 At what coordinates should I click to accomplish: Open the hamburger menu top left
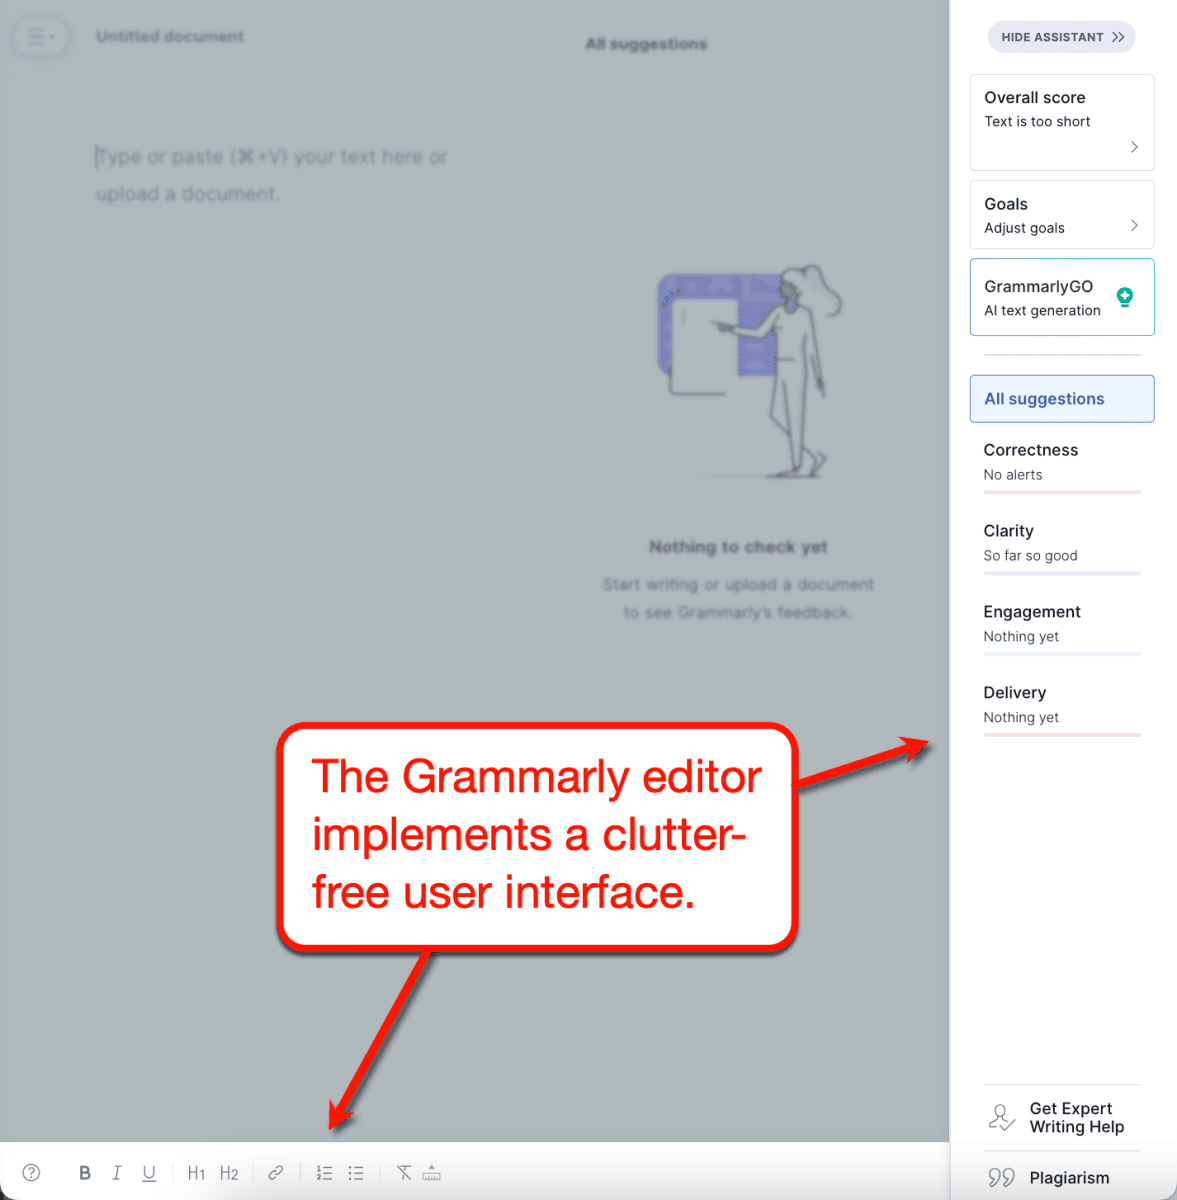click(40, 36)
